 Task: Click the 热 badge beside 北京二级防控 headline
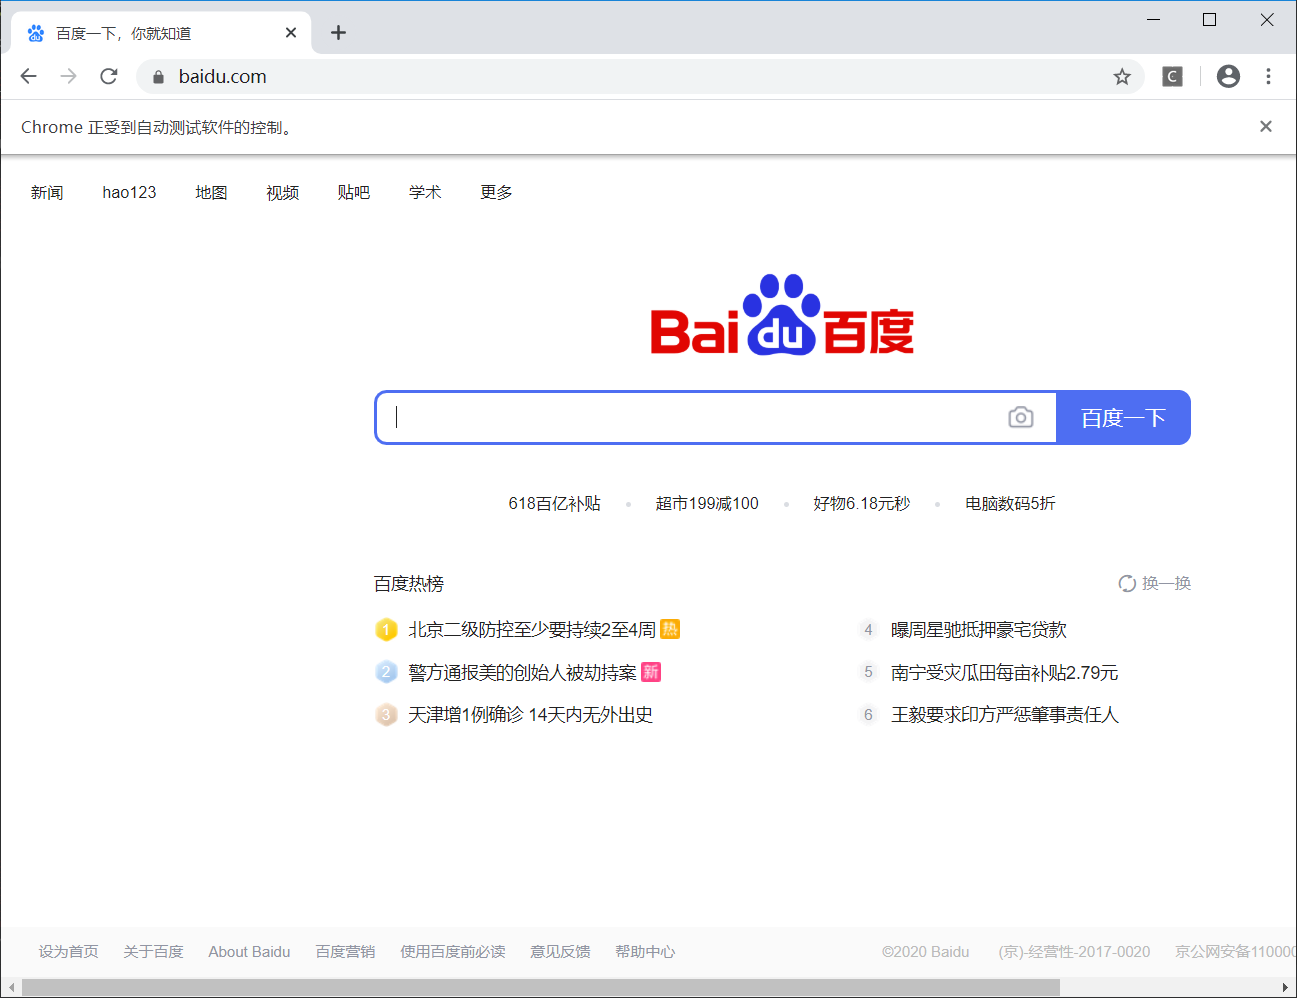(x=670, y=629)
